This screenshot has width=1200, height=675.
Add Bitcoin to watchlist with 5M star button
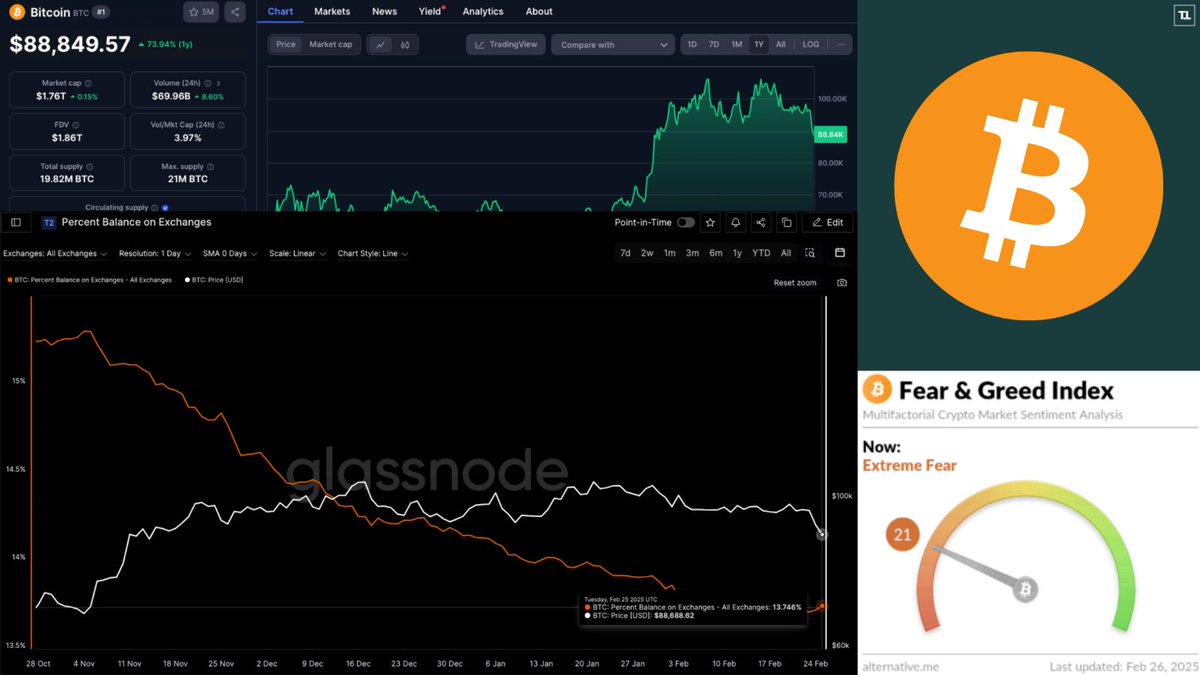pos(200,12)
